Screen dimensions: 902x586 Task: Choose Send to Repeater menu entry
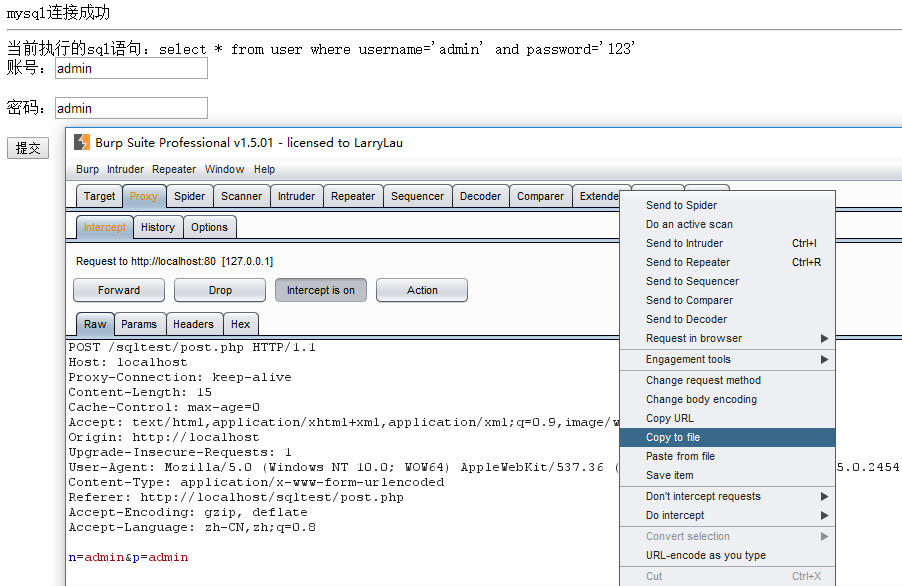pyautogui.click(x=727, y=262)
